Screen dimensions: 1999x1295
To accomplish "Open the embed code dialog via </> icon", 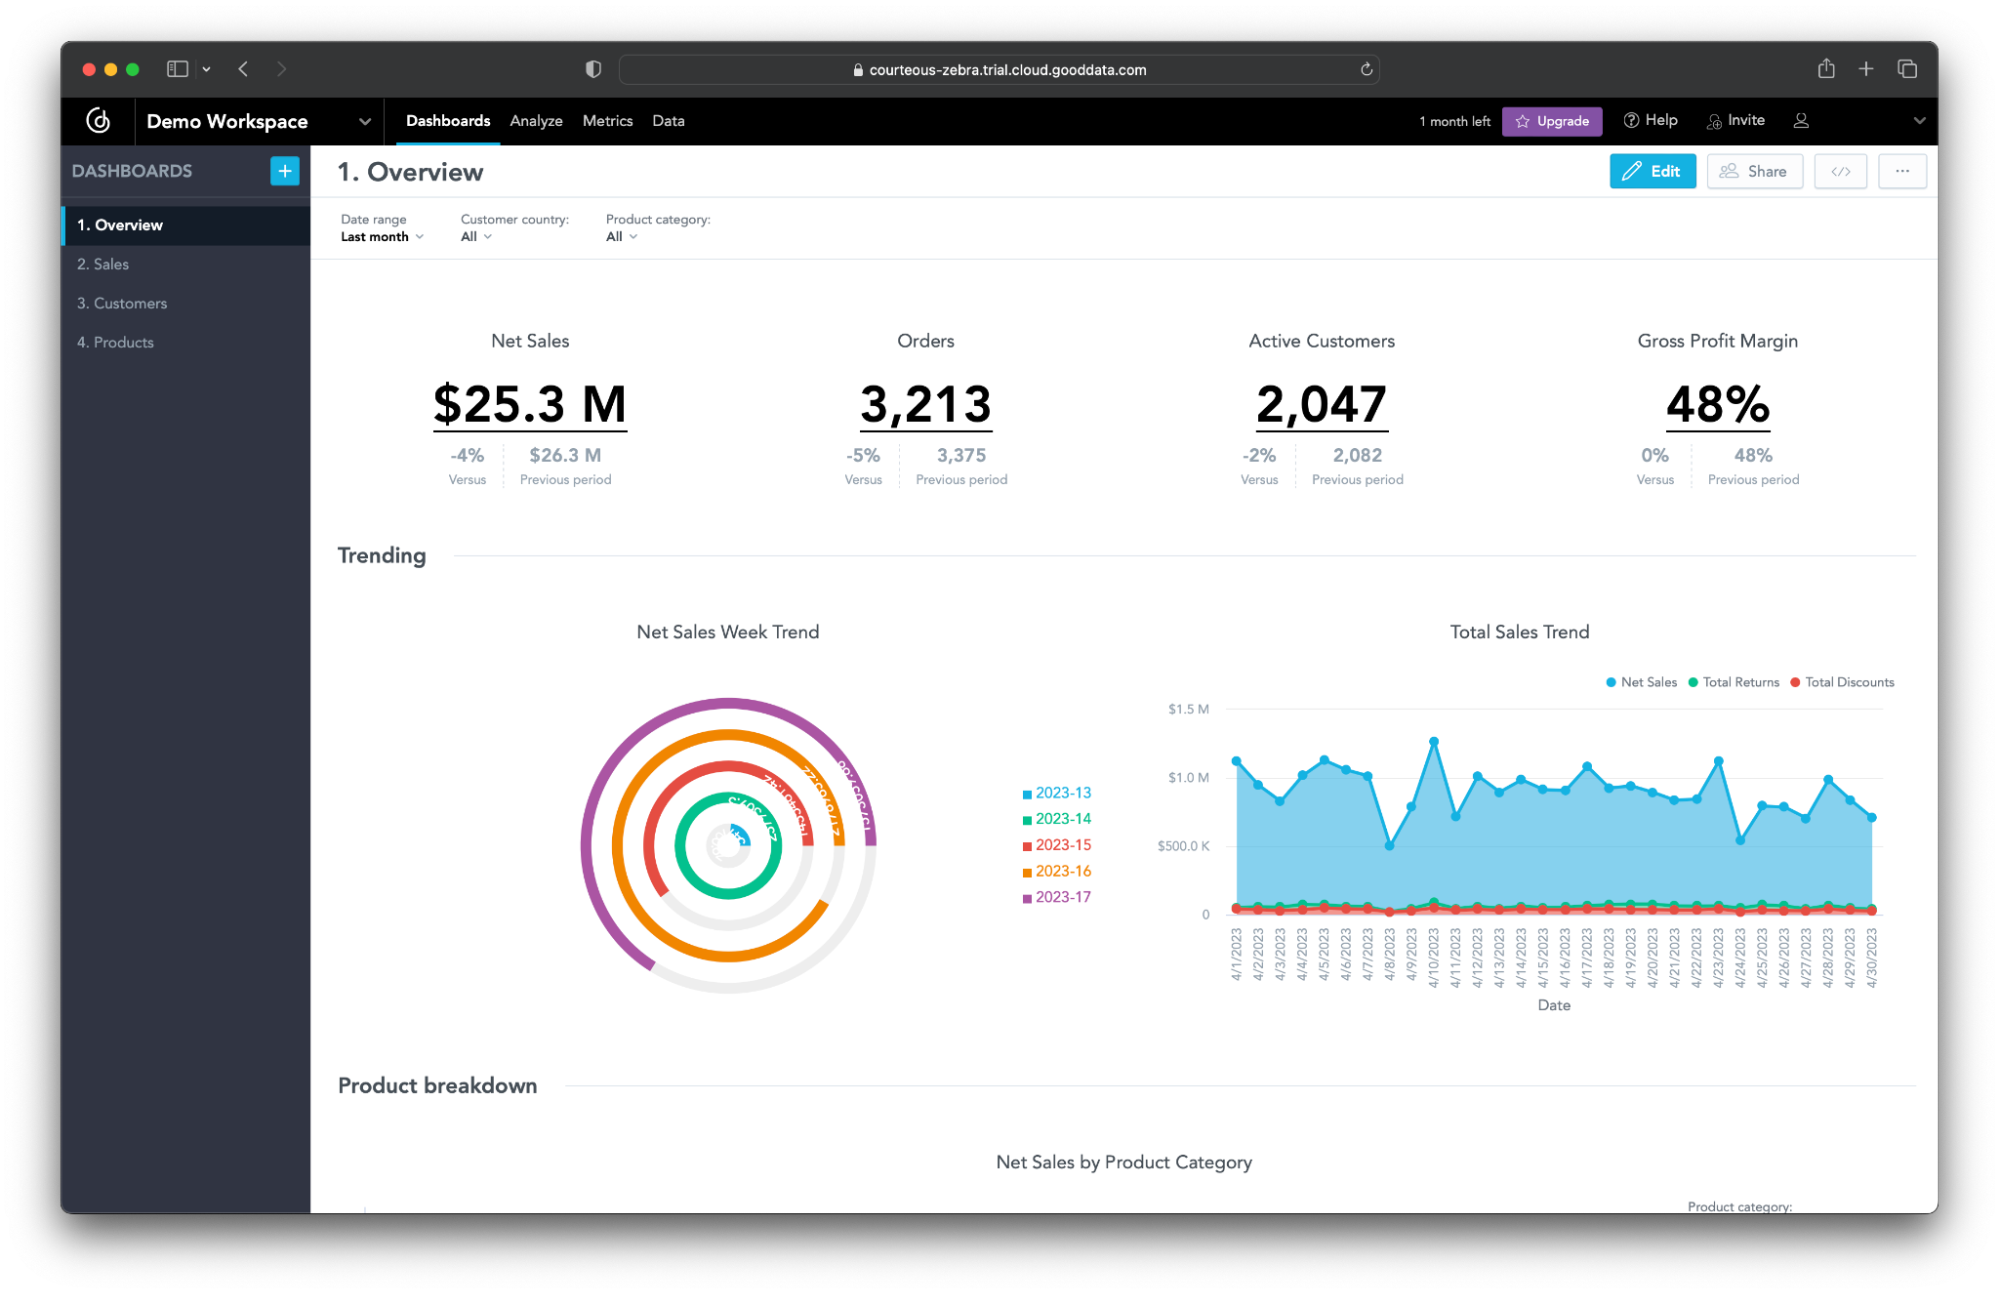I will [x=1841, y=171].
